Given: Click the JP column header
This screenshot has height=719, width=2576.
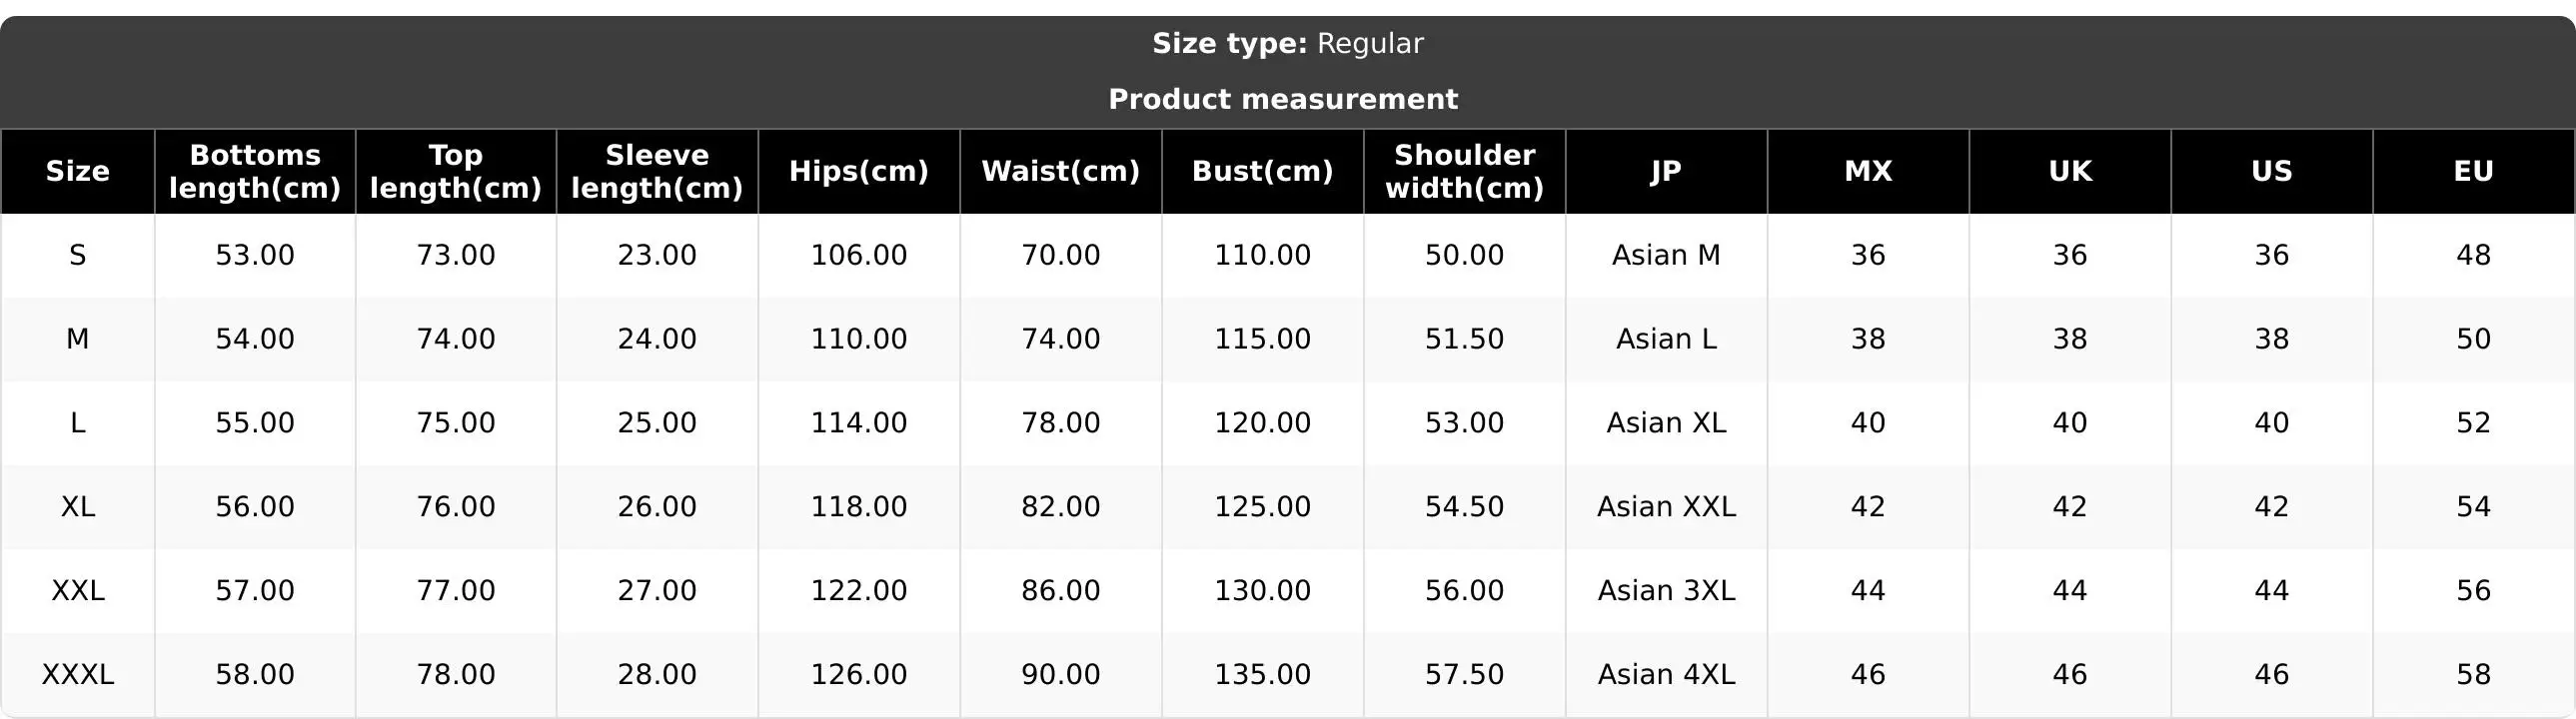Looking at the screenshot, I should (x=1667, y=171).
